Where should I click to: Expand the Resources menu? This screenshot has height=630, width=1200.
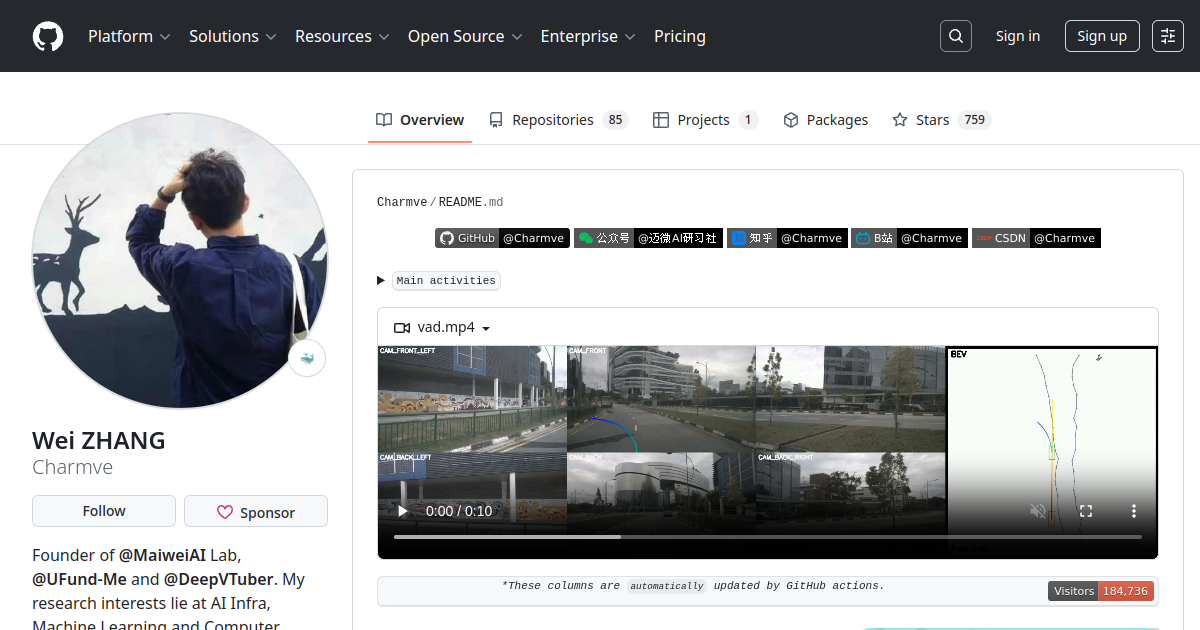pos(342,36)
